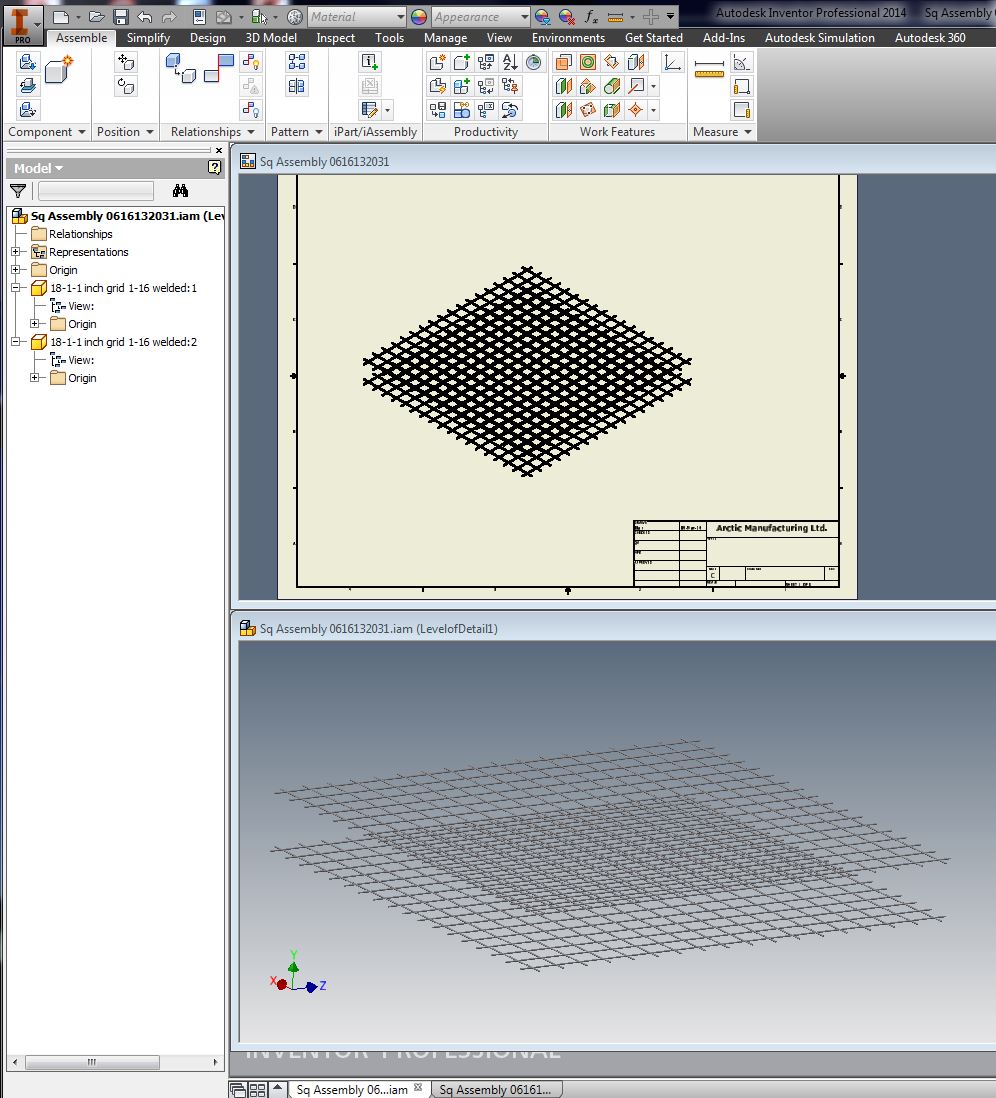Toggle the browser filter funnel
Image resolution: width=996 pixels, height=1098 pixels.
pos(18,190)
